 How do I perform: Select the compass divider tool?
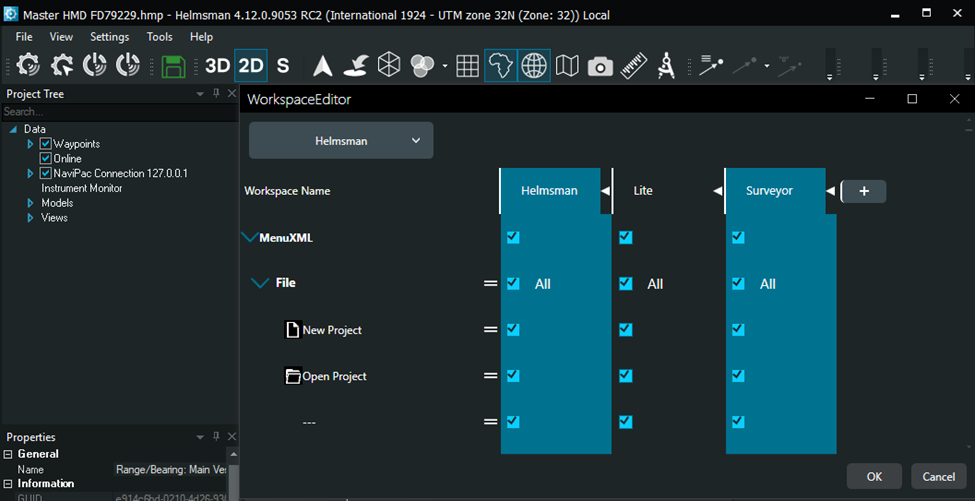(x=667, y=65)
